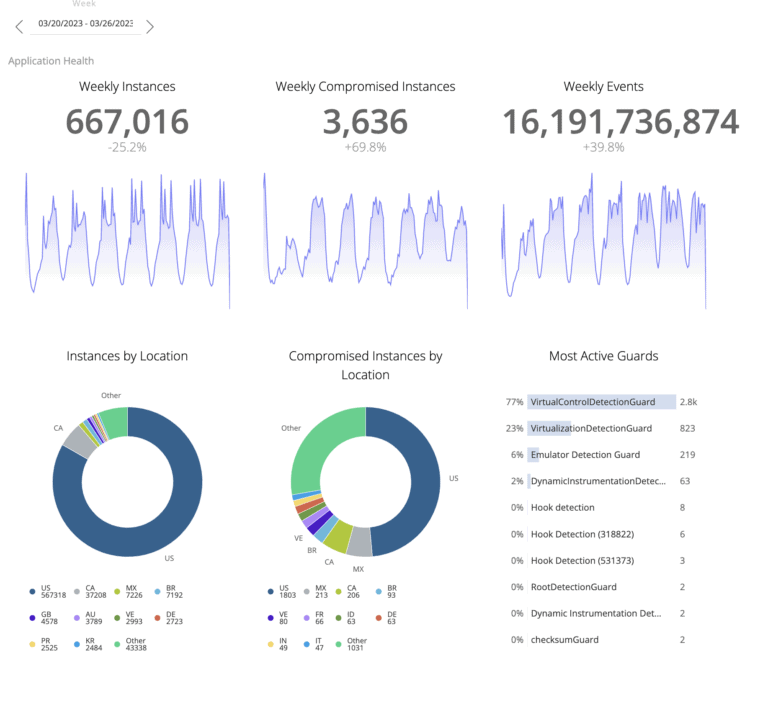The height and width of the screenshot is (704, 768).
Task: Select the VirtualControlDetectionGuard row
Action: point(601,402)
